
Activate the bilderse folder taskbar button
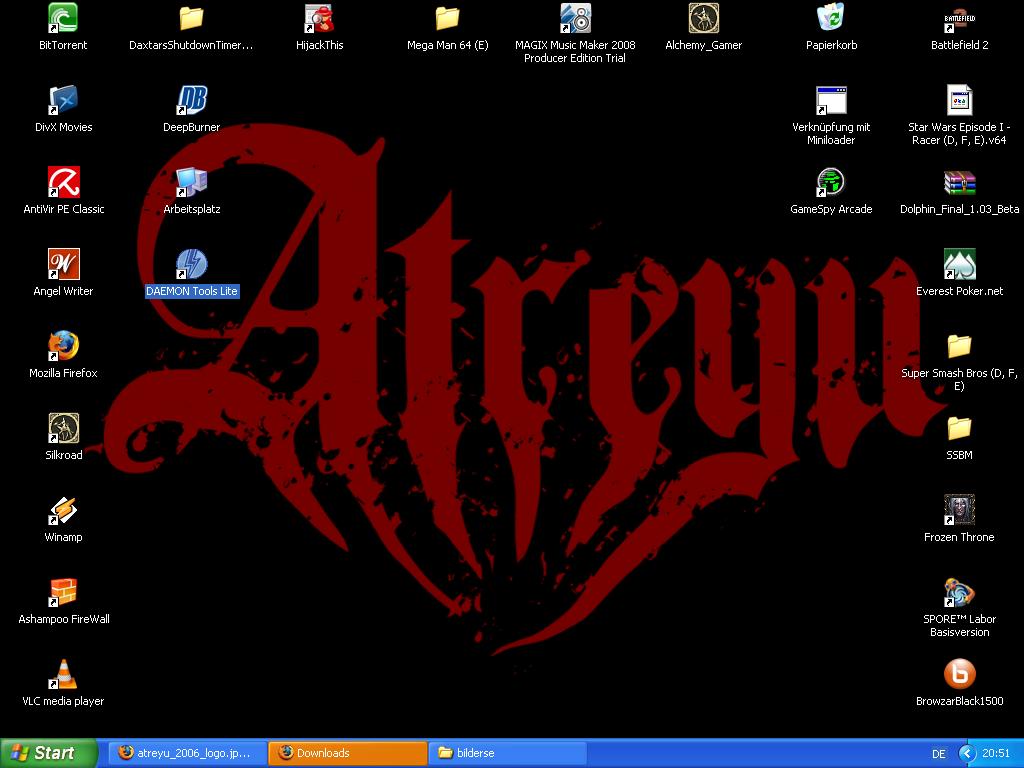pyautogui.click(x=507, y=753)
